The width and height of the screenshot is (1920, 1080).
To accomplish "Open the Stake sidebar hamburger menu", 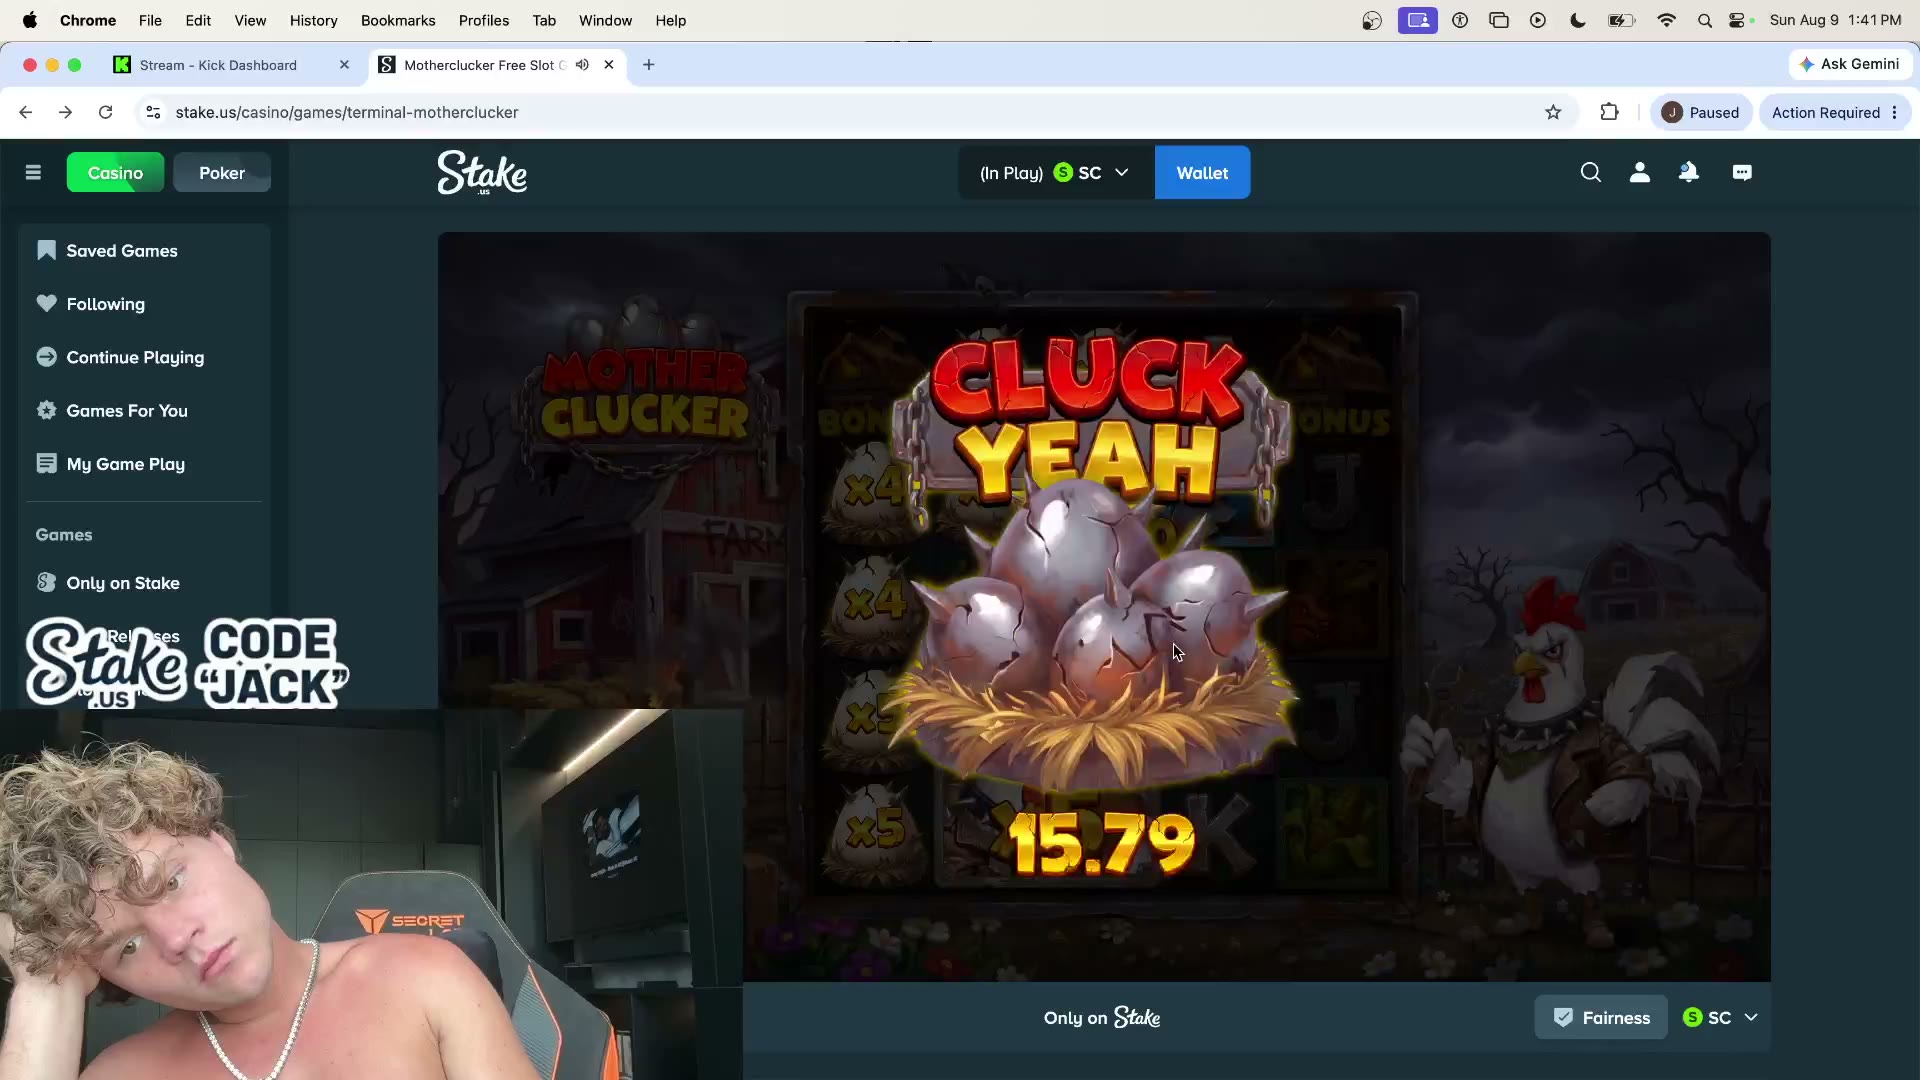I will [x=33, y=173].
